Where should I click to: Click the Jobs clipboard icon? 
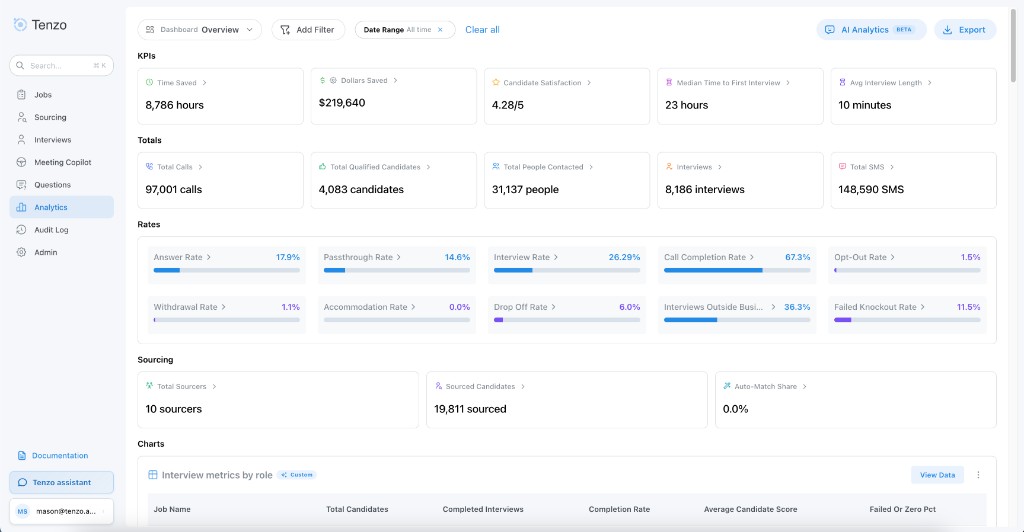tap(21, 95)
